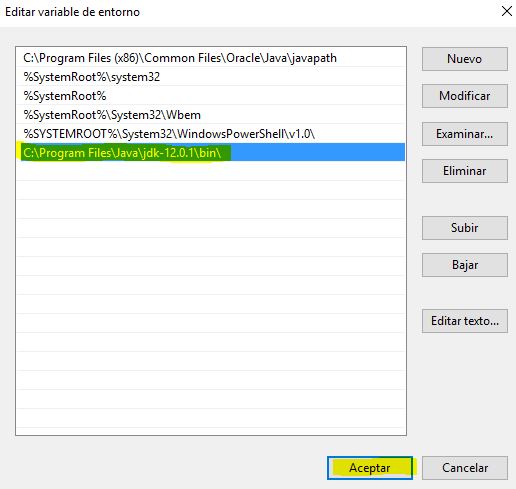
Task: Select the plain %SystemRoot% entry
Action: pyautogui.click(x=211, y=96)
